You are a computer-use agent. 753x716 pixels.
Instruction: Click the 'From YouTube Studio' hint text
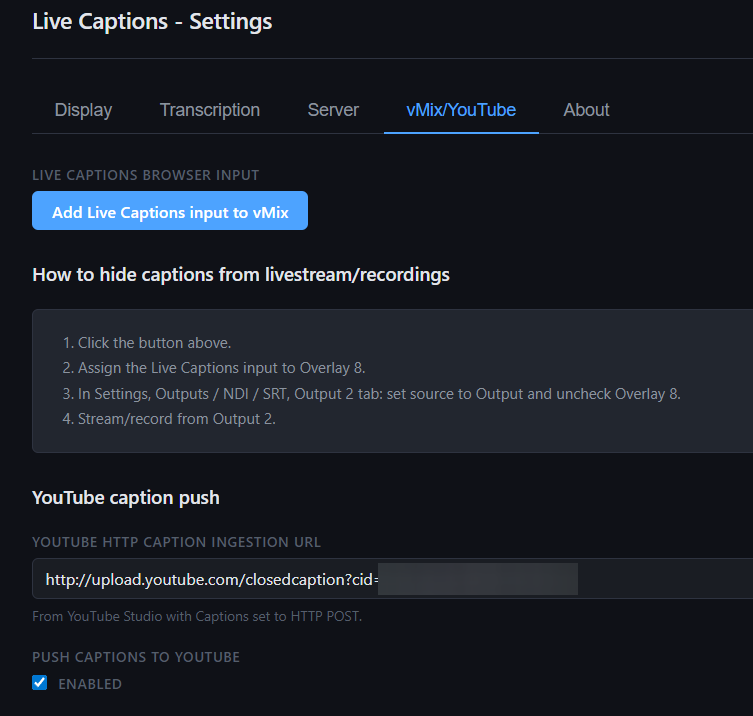click(197, 616)
